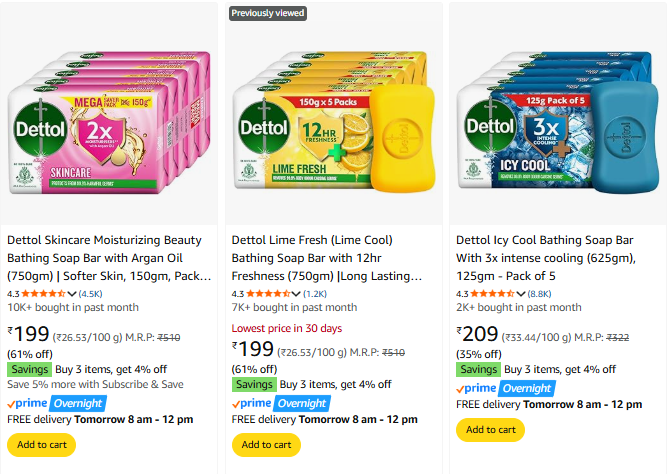Click the star rating icons for Icy Cool soap

pyautogui.click(x=493, y=293)
